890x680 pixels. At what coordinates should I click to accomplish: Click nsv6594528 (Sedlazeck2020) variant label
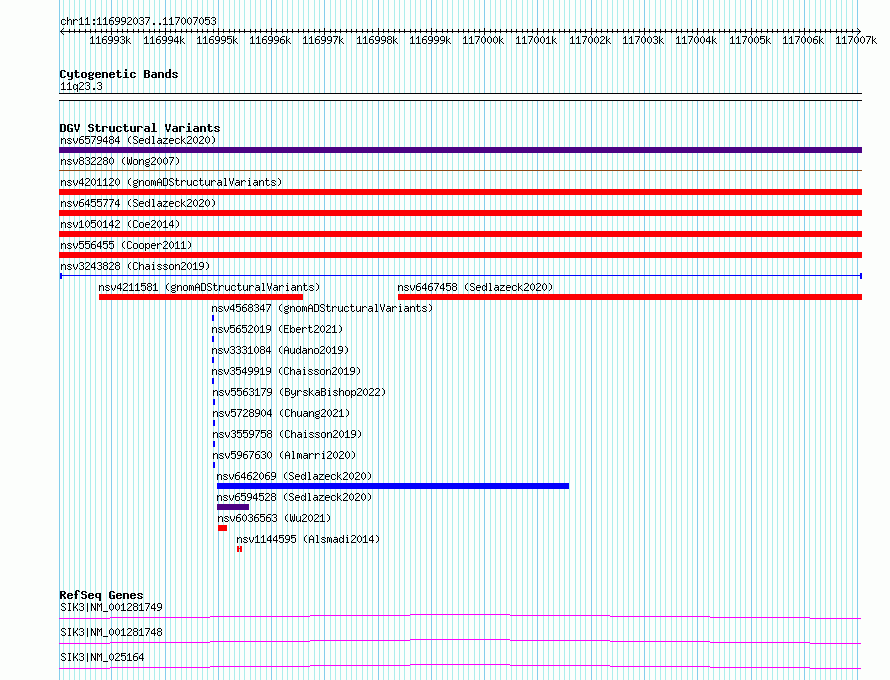tap(295, 497)
